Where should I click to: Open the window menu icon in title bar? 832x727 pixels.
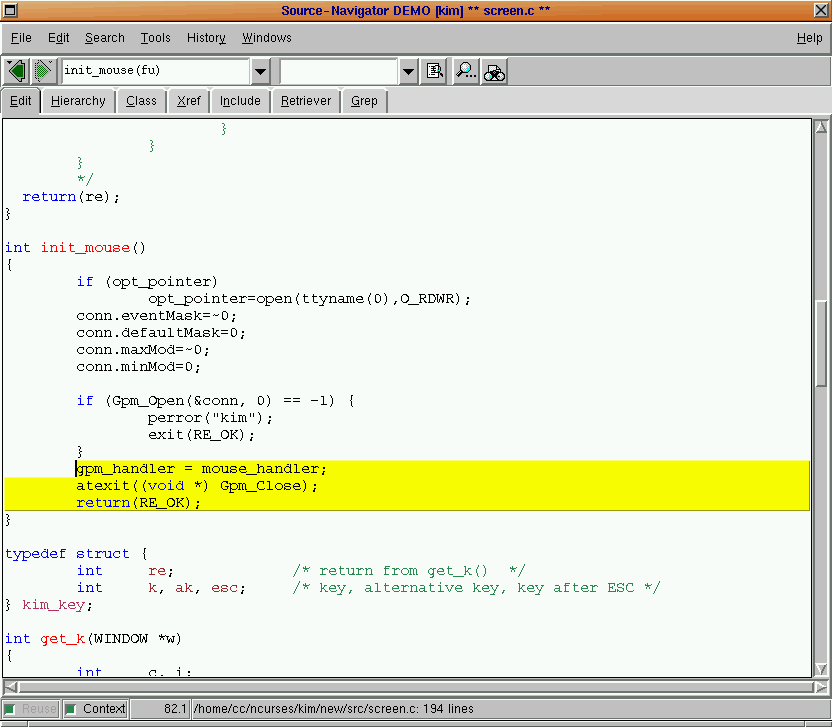click(10, 10)
